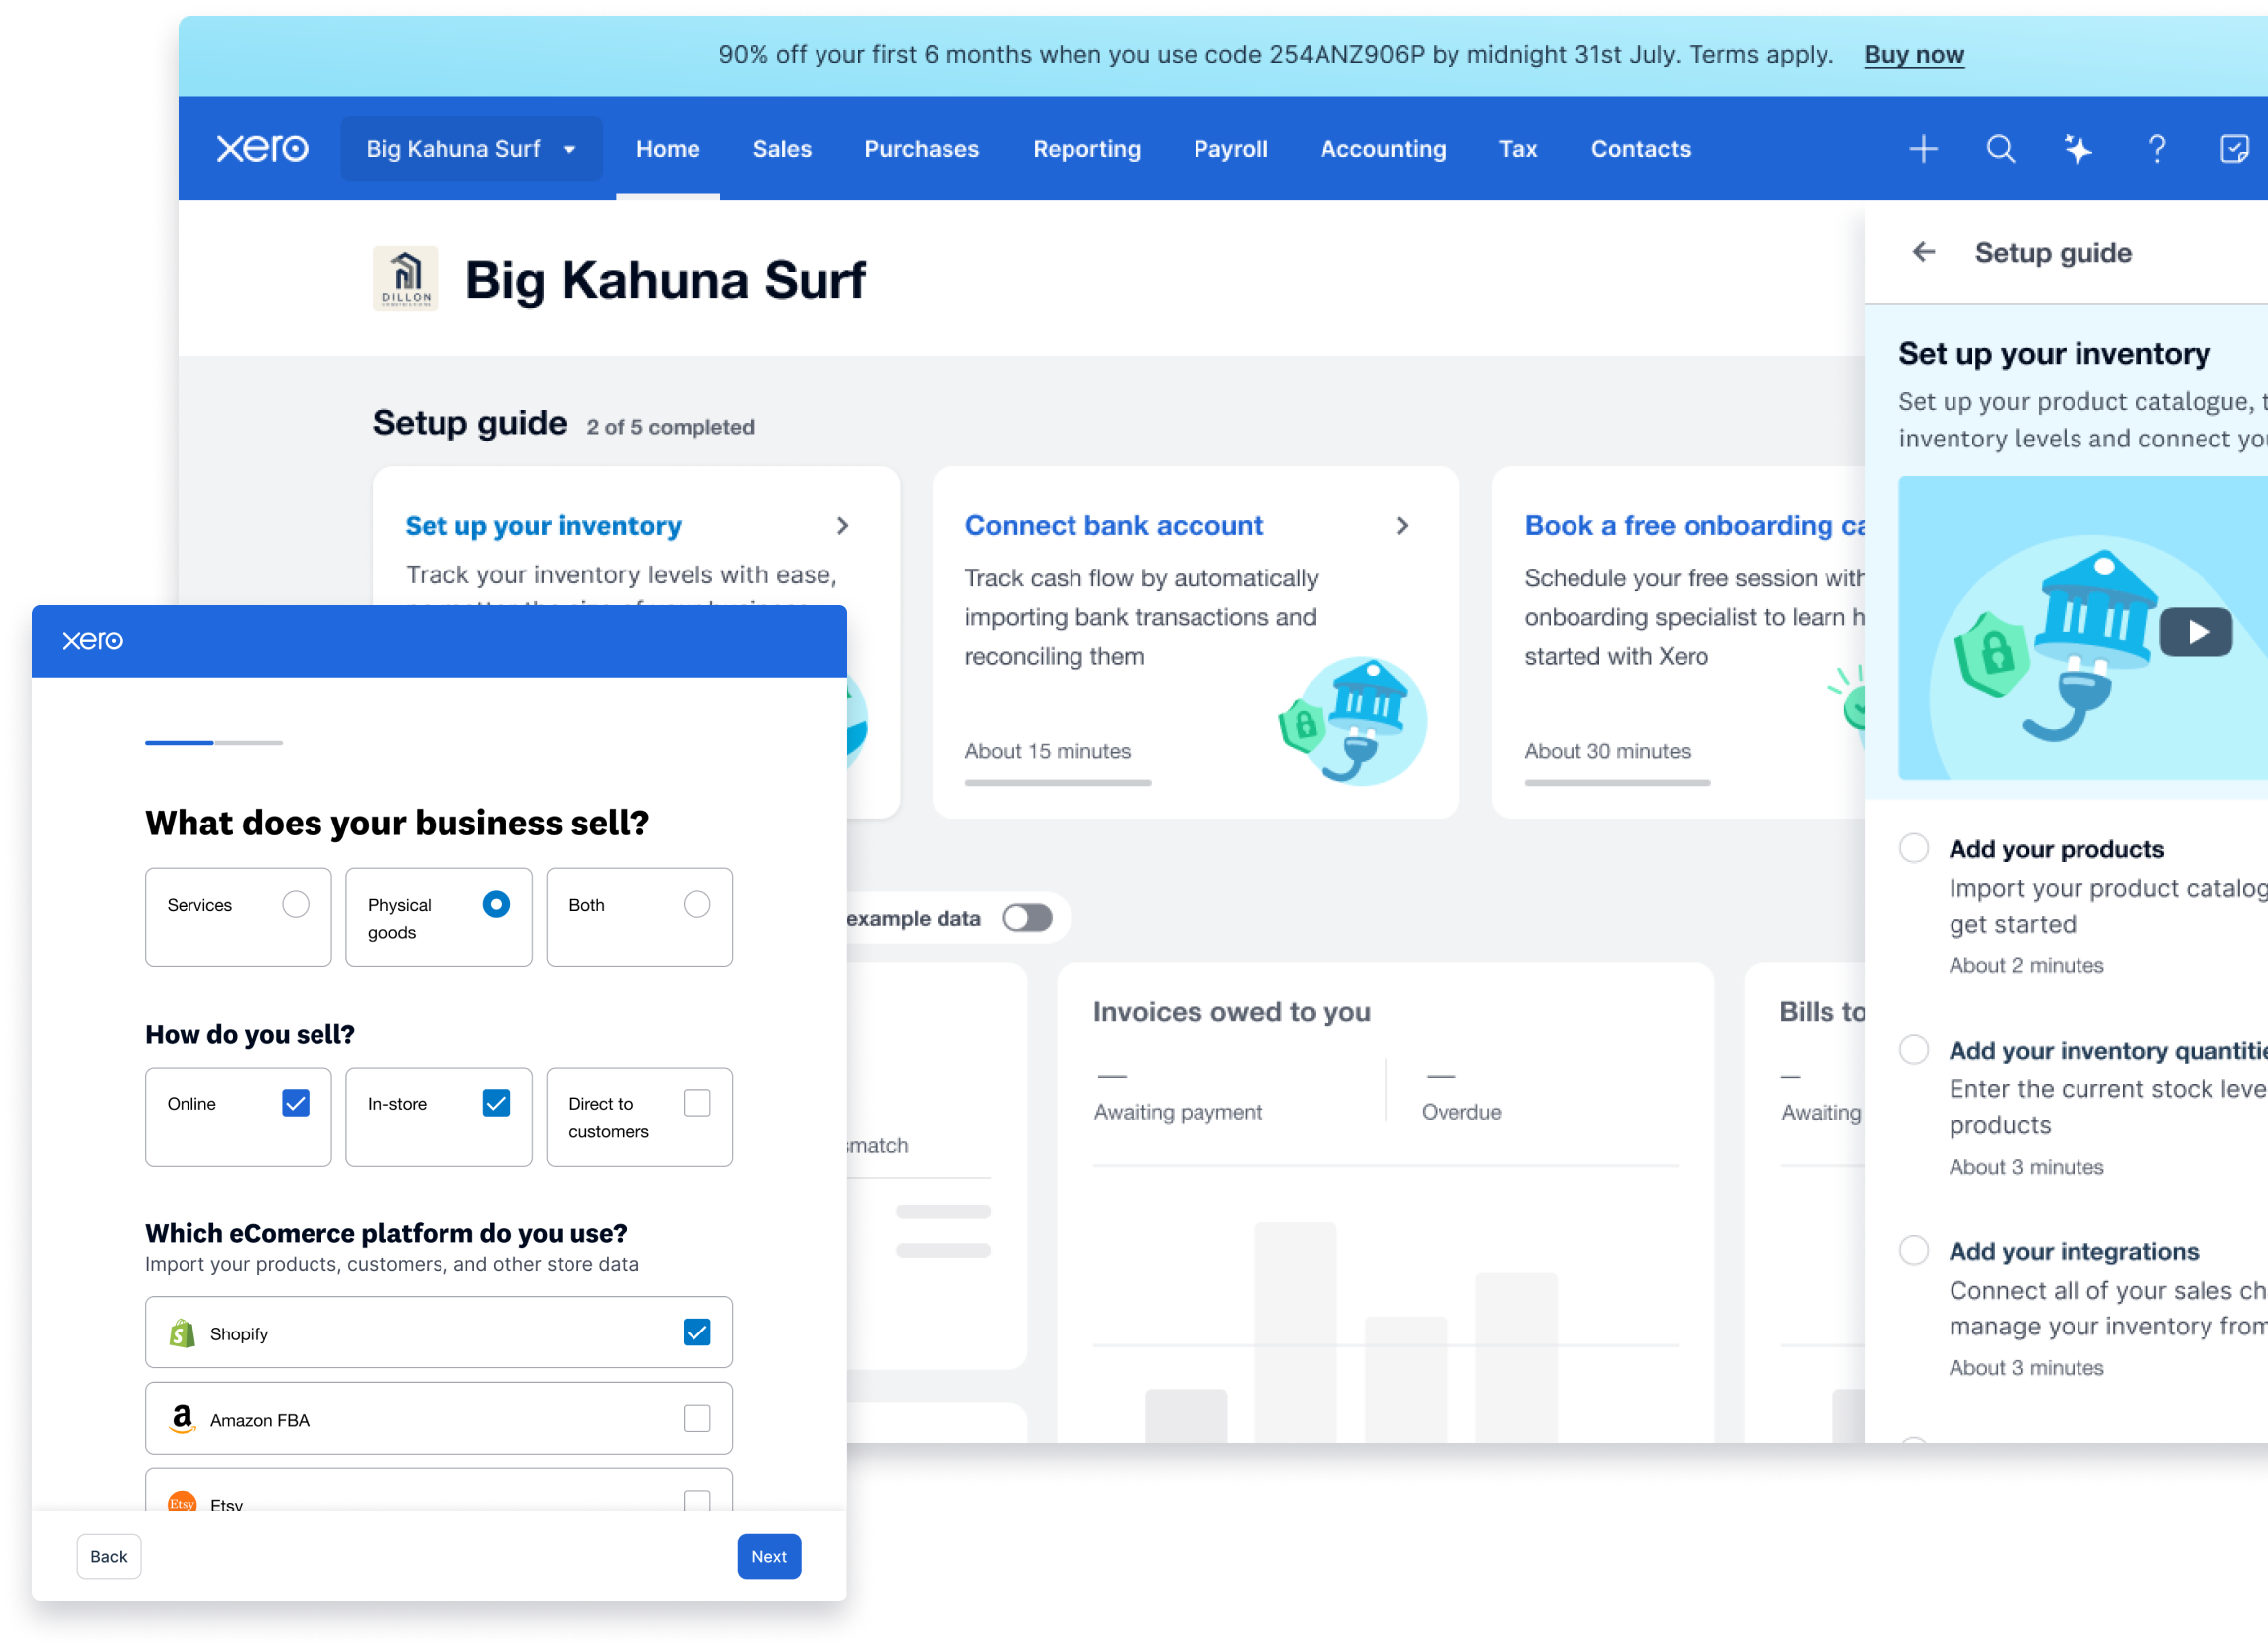Click the Invoices owed to you heading

(1231, 1012)
